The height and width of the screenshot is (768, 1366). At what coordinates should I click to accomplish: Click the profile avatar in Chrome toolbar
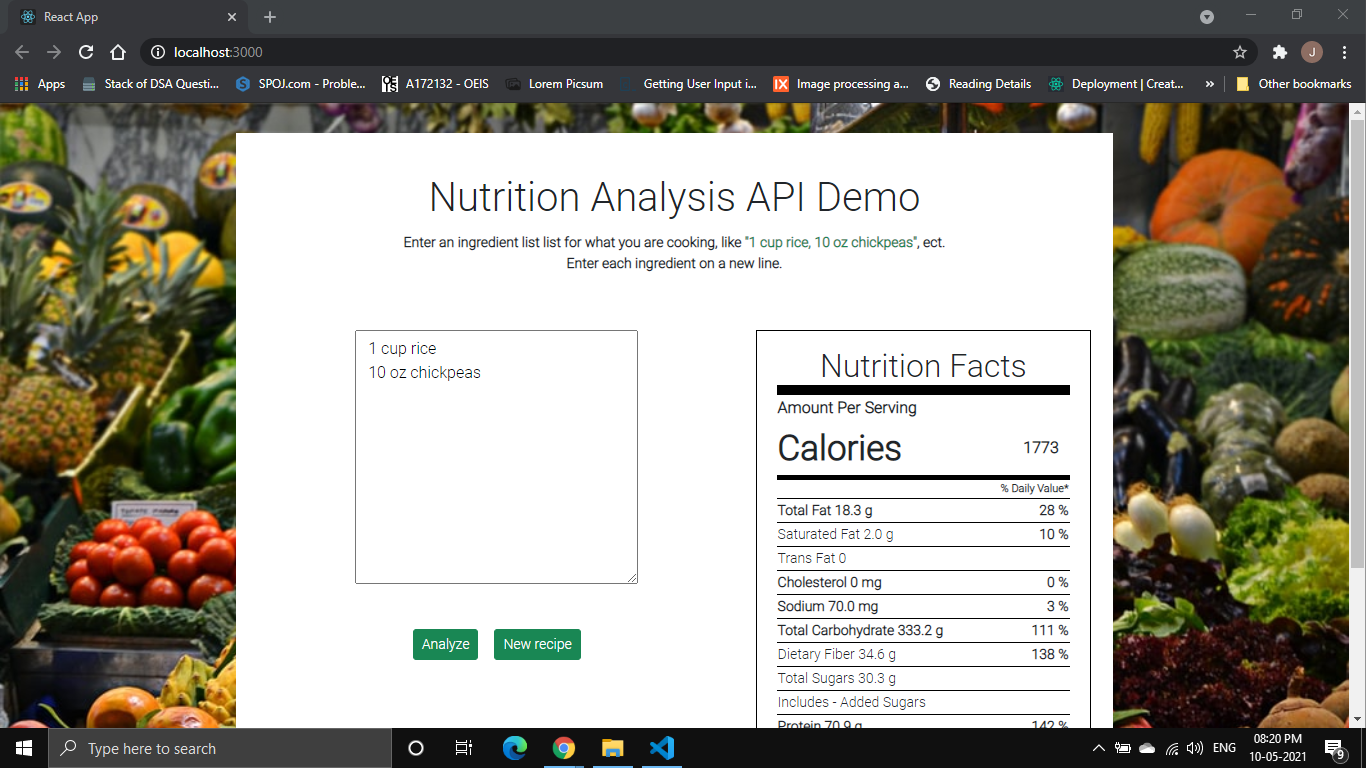click(x=1314, y=52)
